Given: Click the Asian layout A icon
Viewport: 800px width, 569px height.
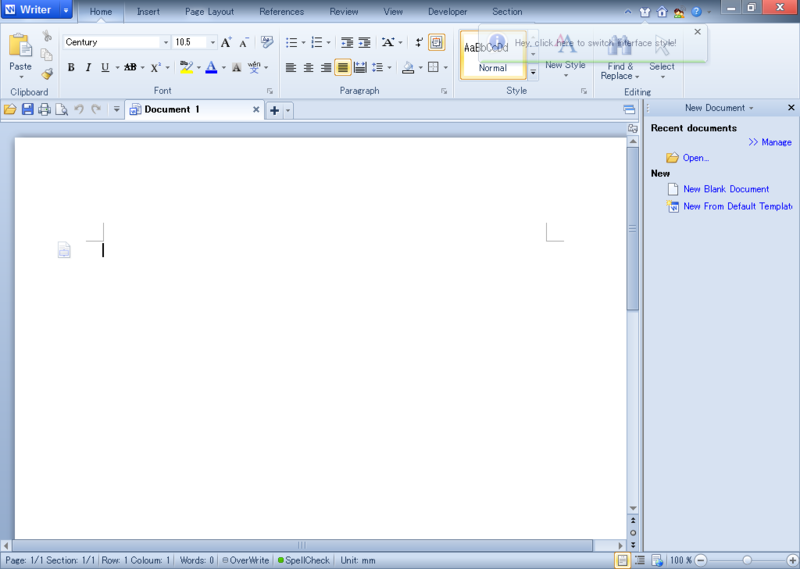Looking at the screenshot, I should [x=388, y=42].
